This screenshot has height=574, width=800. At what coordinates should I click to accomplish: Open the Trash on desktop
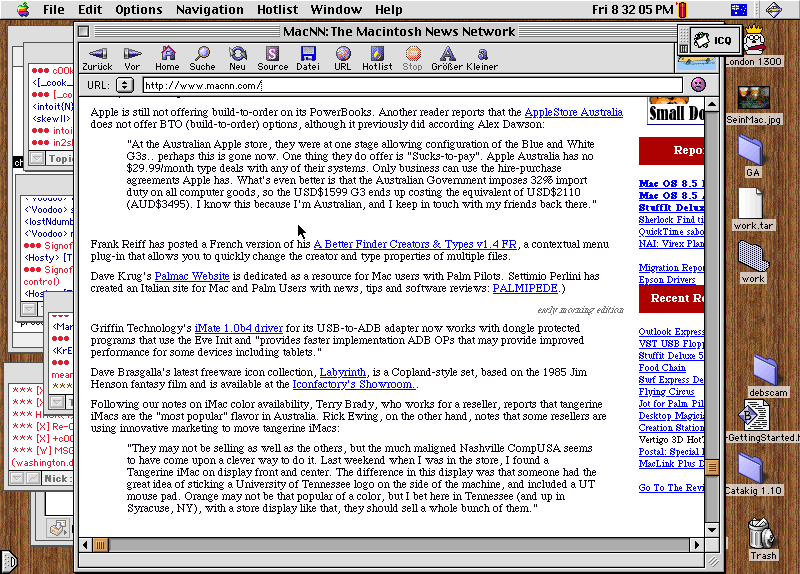point(763,538)
